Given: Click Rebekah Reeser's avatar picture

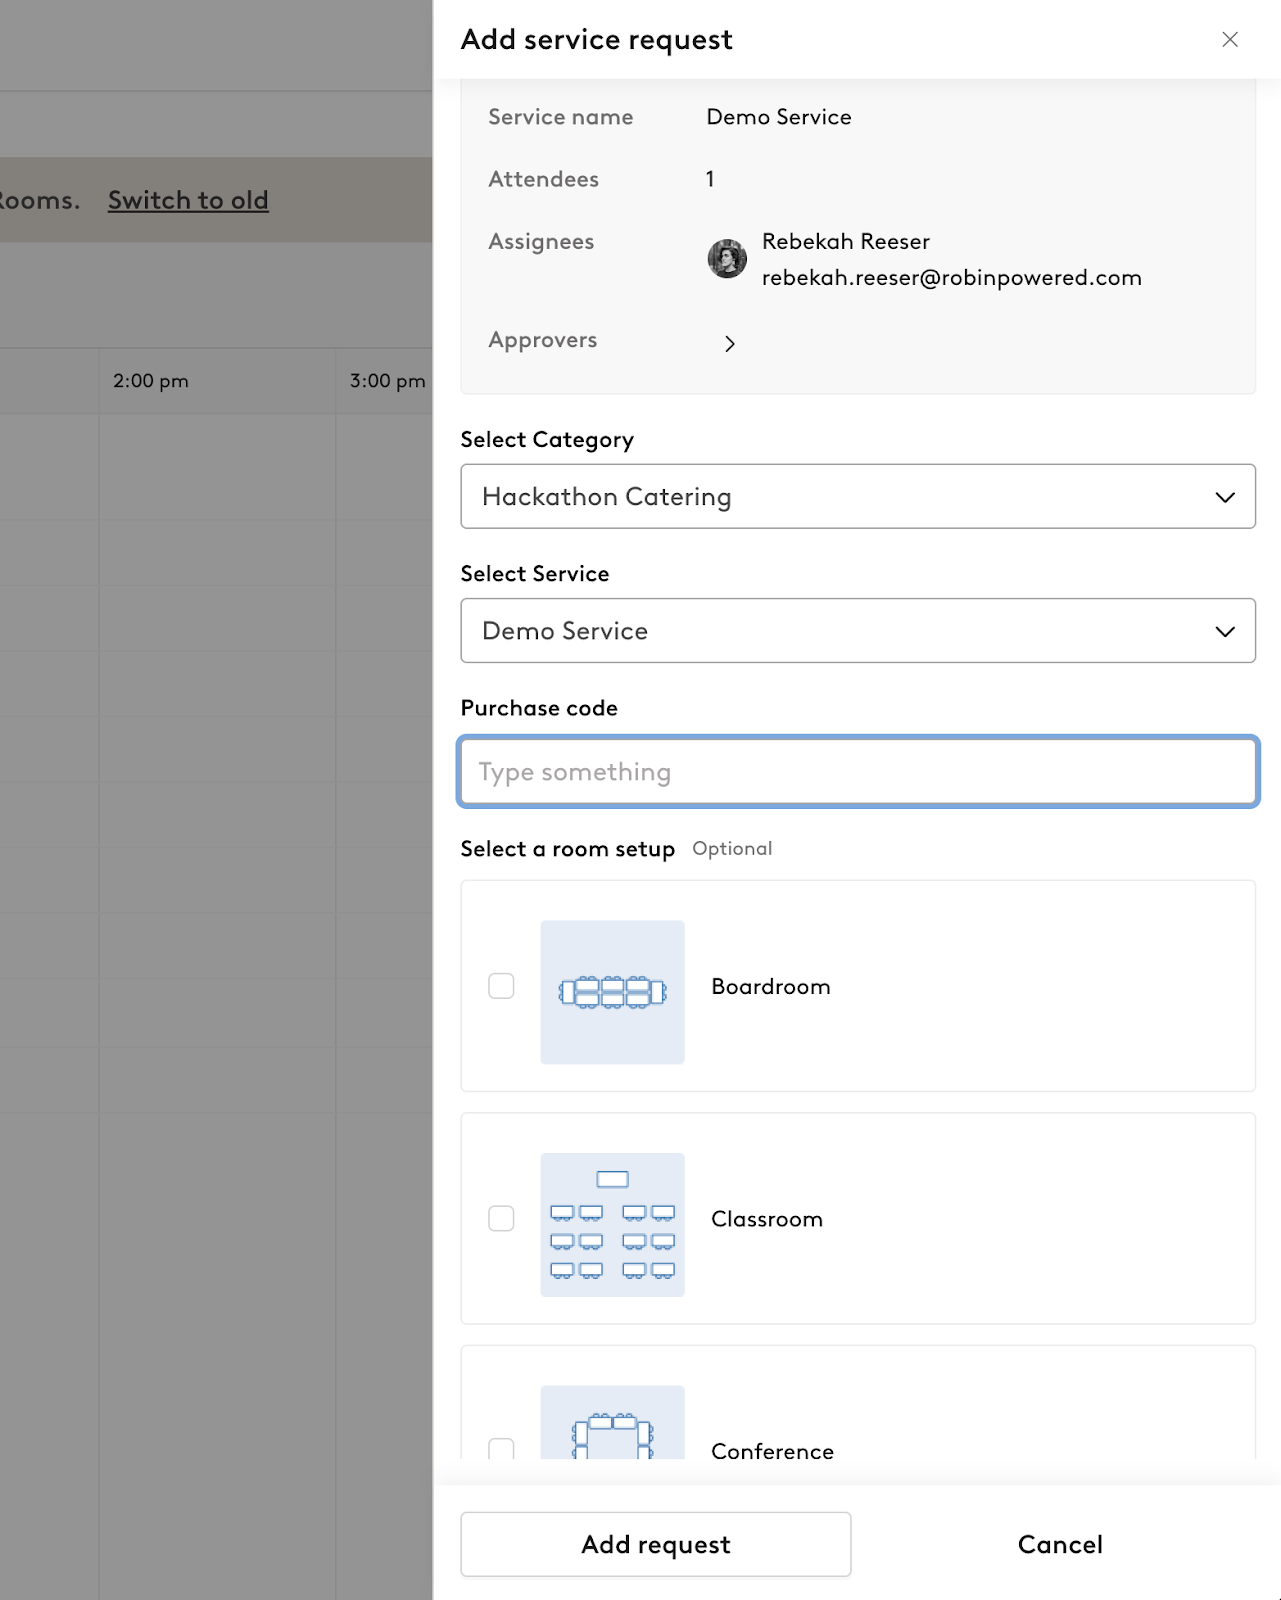Looking at the screenshot, I should coord(727,259).
